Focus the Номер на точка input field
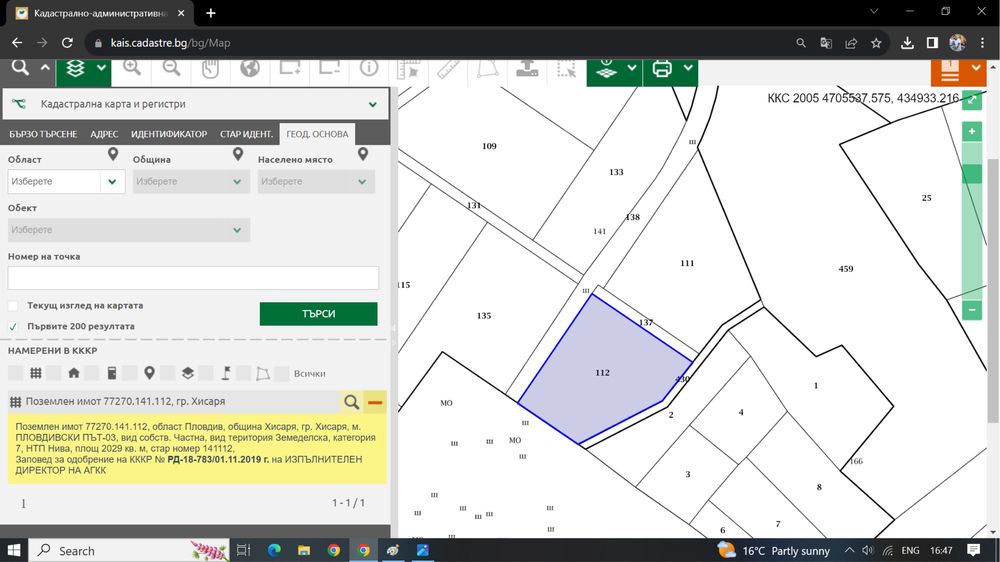The width and height of the screenshot is (1000, 562). pyautogui.click(x=193, y=278)
